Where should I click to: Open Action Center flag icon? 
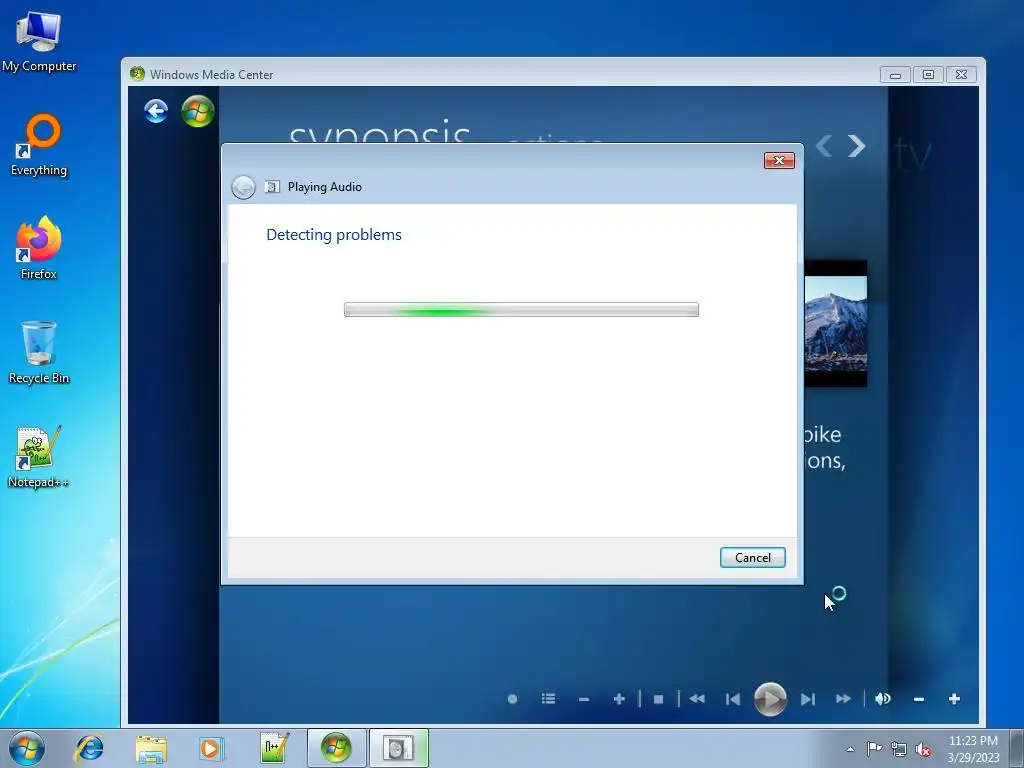click(874, 749)
